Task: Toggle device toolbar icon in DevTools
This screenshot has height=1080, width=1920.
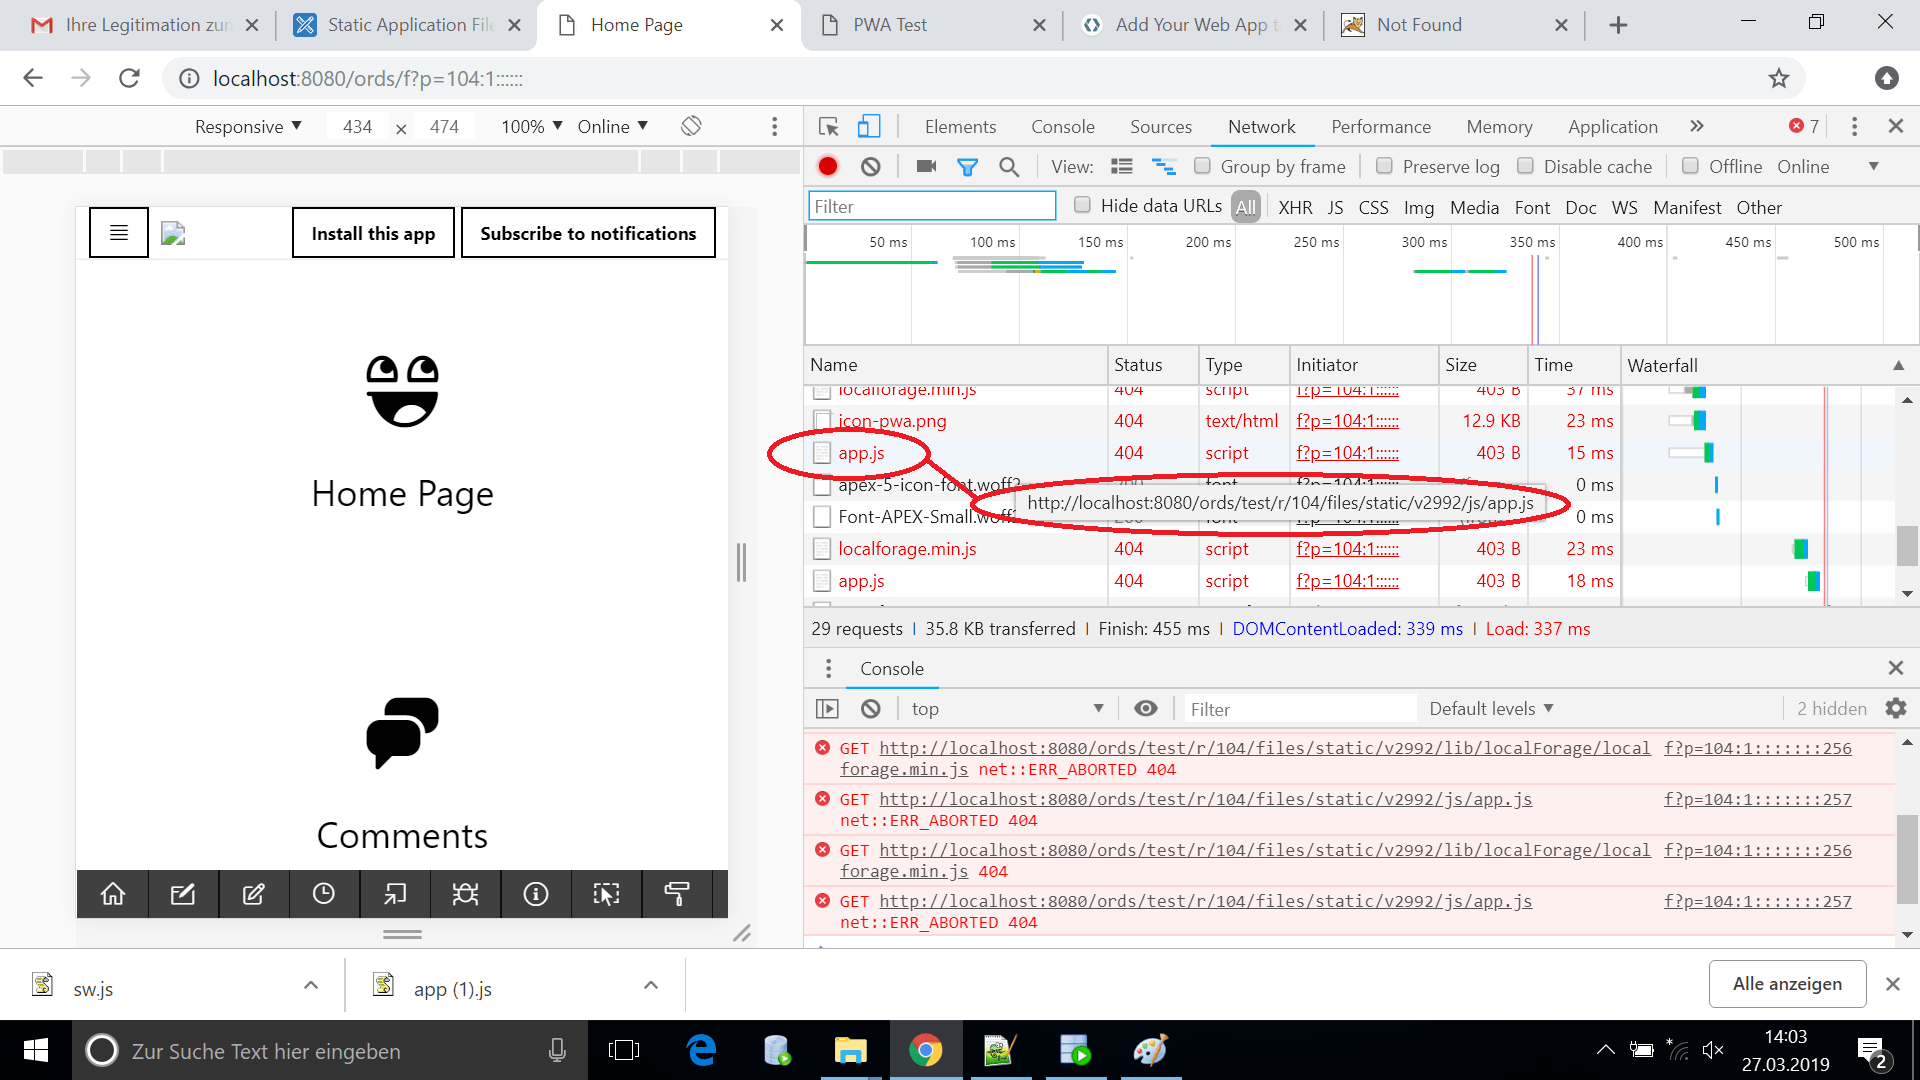Action: click(x=869, y=127)
